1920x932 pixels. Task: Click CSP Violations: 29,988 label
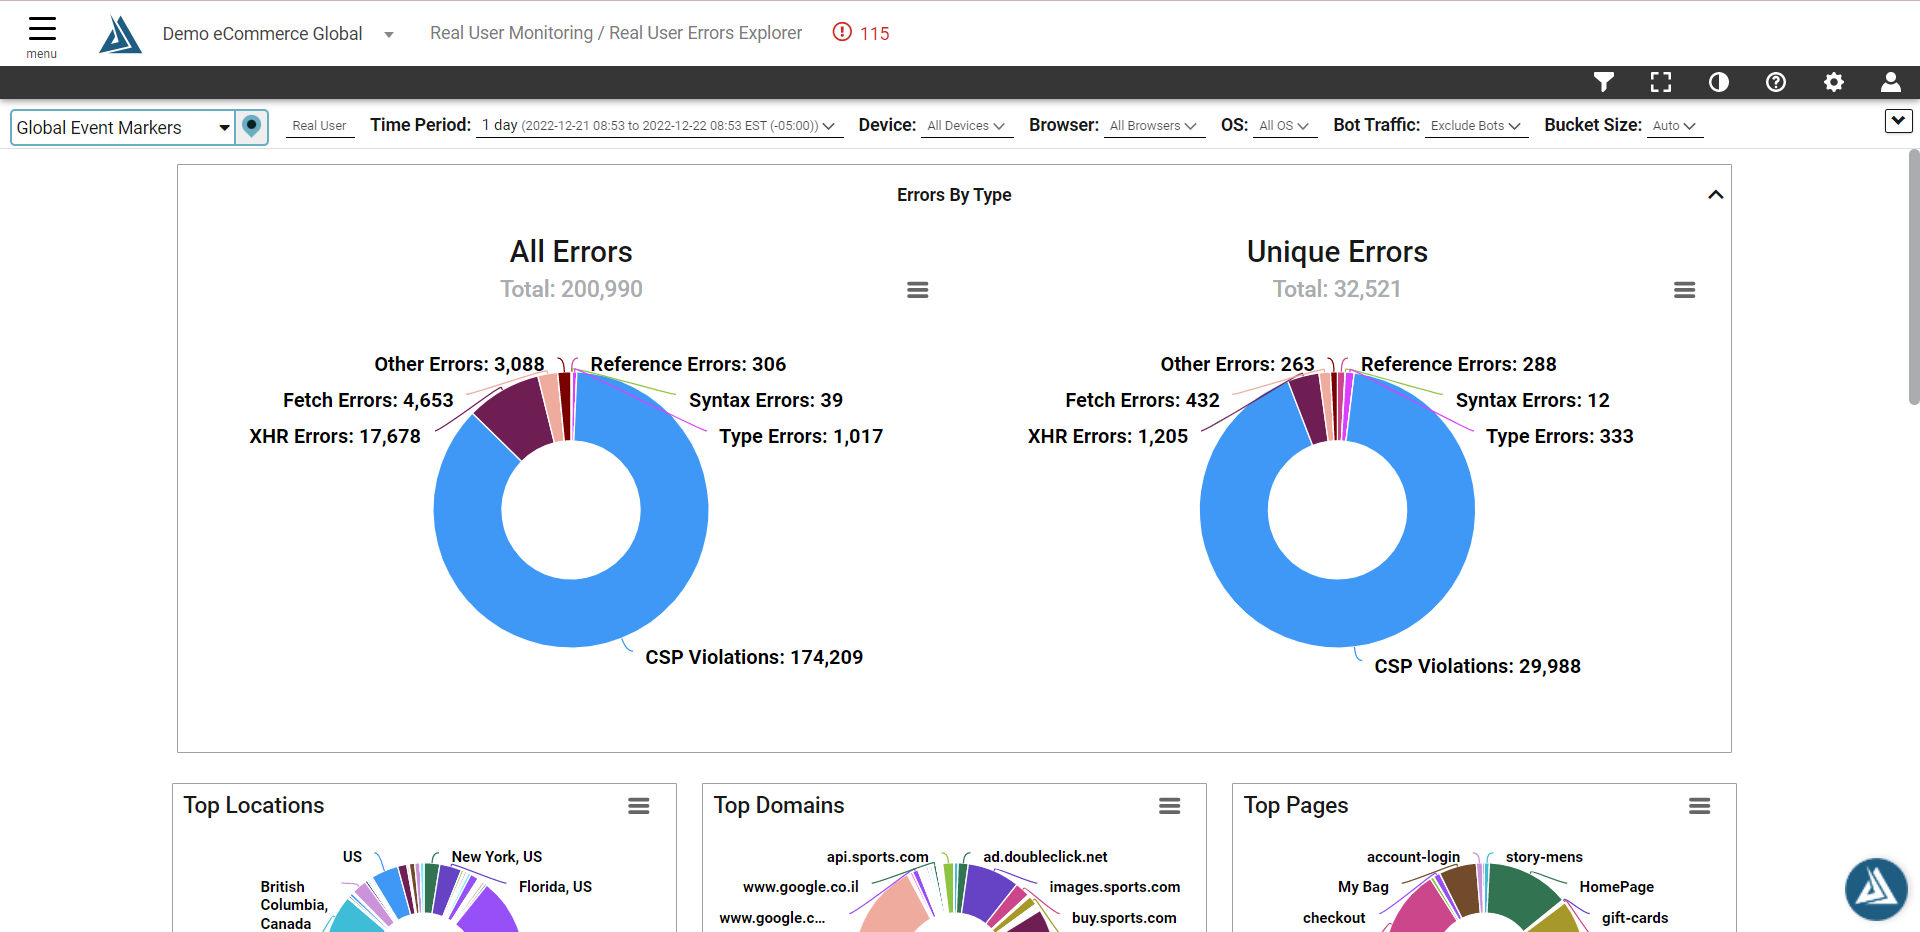coord(1477,666)
